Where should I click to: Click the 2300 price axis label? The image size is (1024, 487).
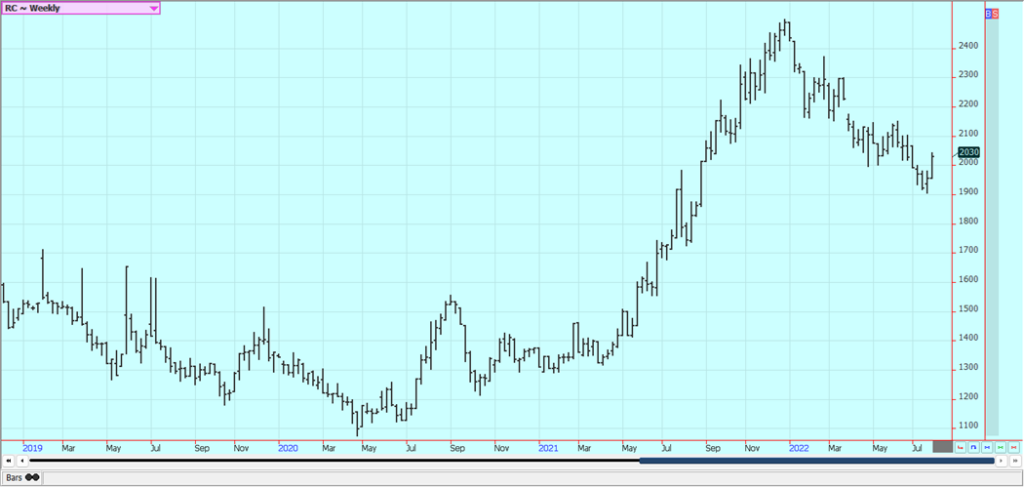click(x=968, y=75)
